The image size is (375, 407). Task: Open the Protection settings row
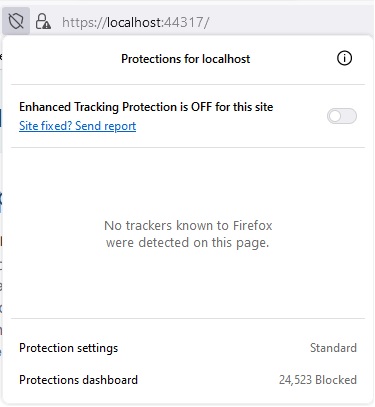(x=188, y=348)
